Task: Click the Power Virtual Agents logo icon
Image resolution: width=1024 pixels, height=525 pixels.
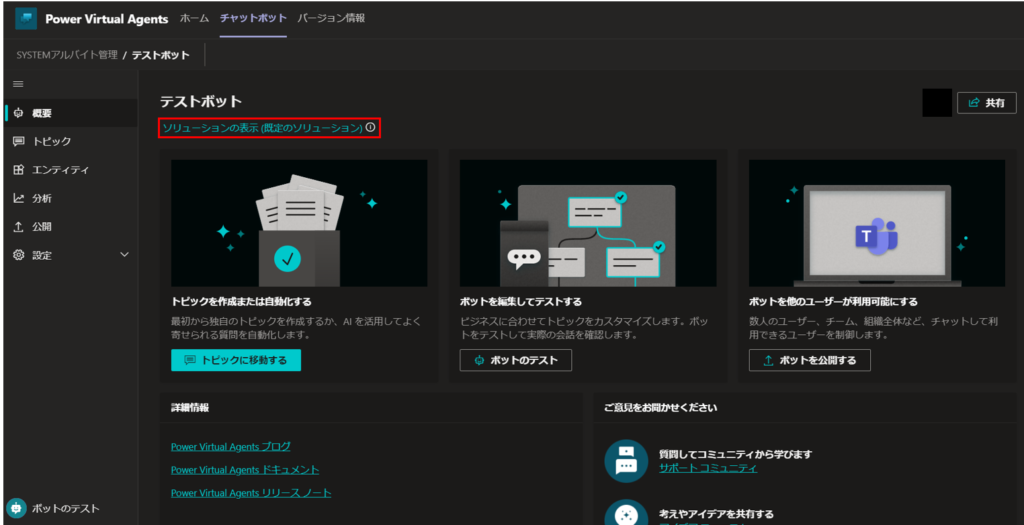Action: tap(26, 19)
